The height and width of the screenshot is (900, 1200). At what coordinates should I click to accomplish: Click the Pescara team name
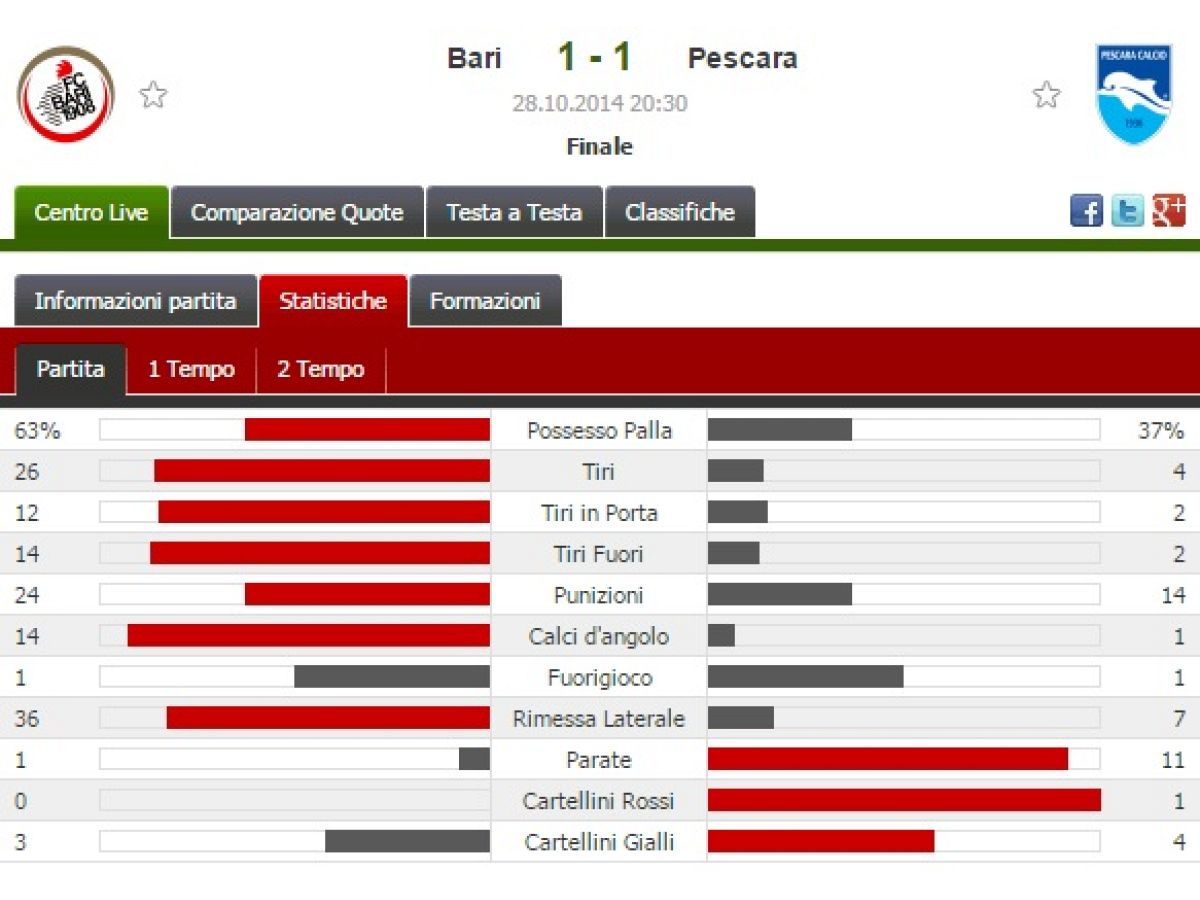(742, 58)
